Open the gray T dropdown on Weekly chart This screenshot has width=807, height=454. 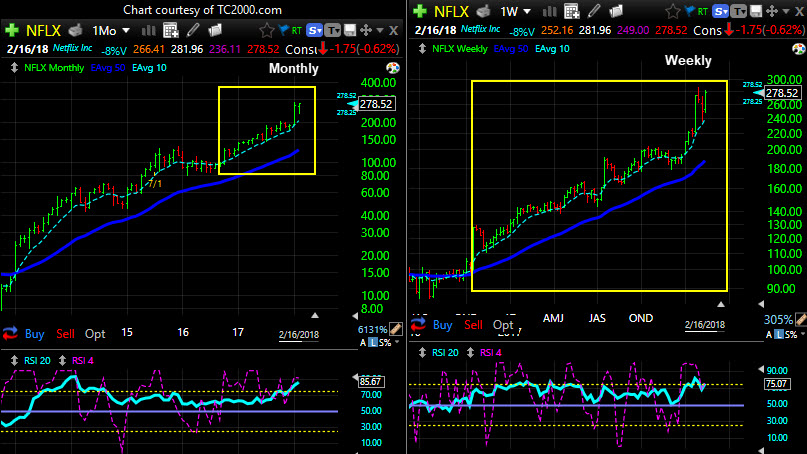click(739, 11)
